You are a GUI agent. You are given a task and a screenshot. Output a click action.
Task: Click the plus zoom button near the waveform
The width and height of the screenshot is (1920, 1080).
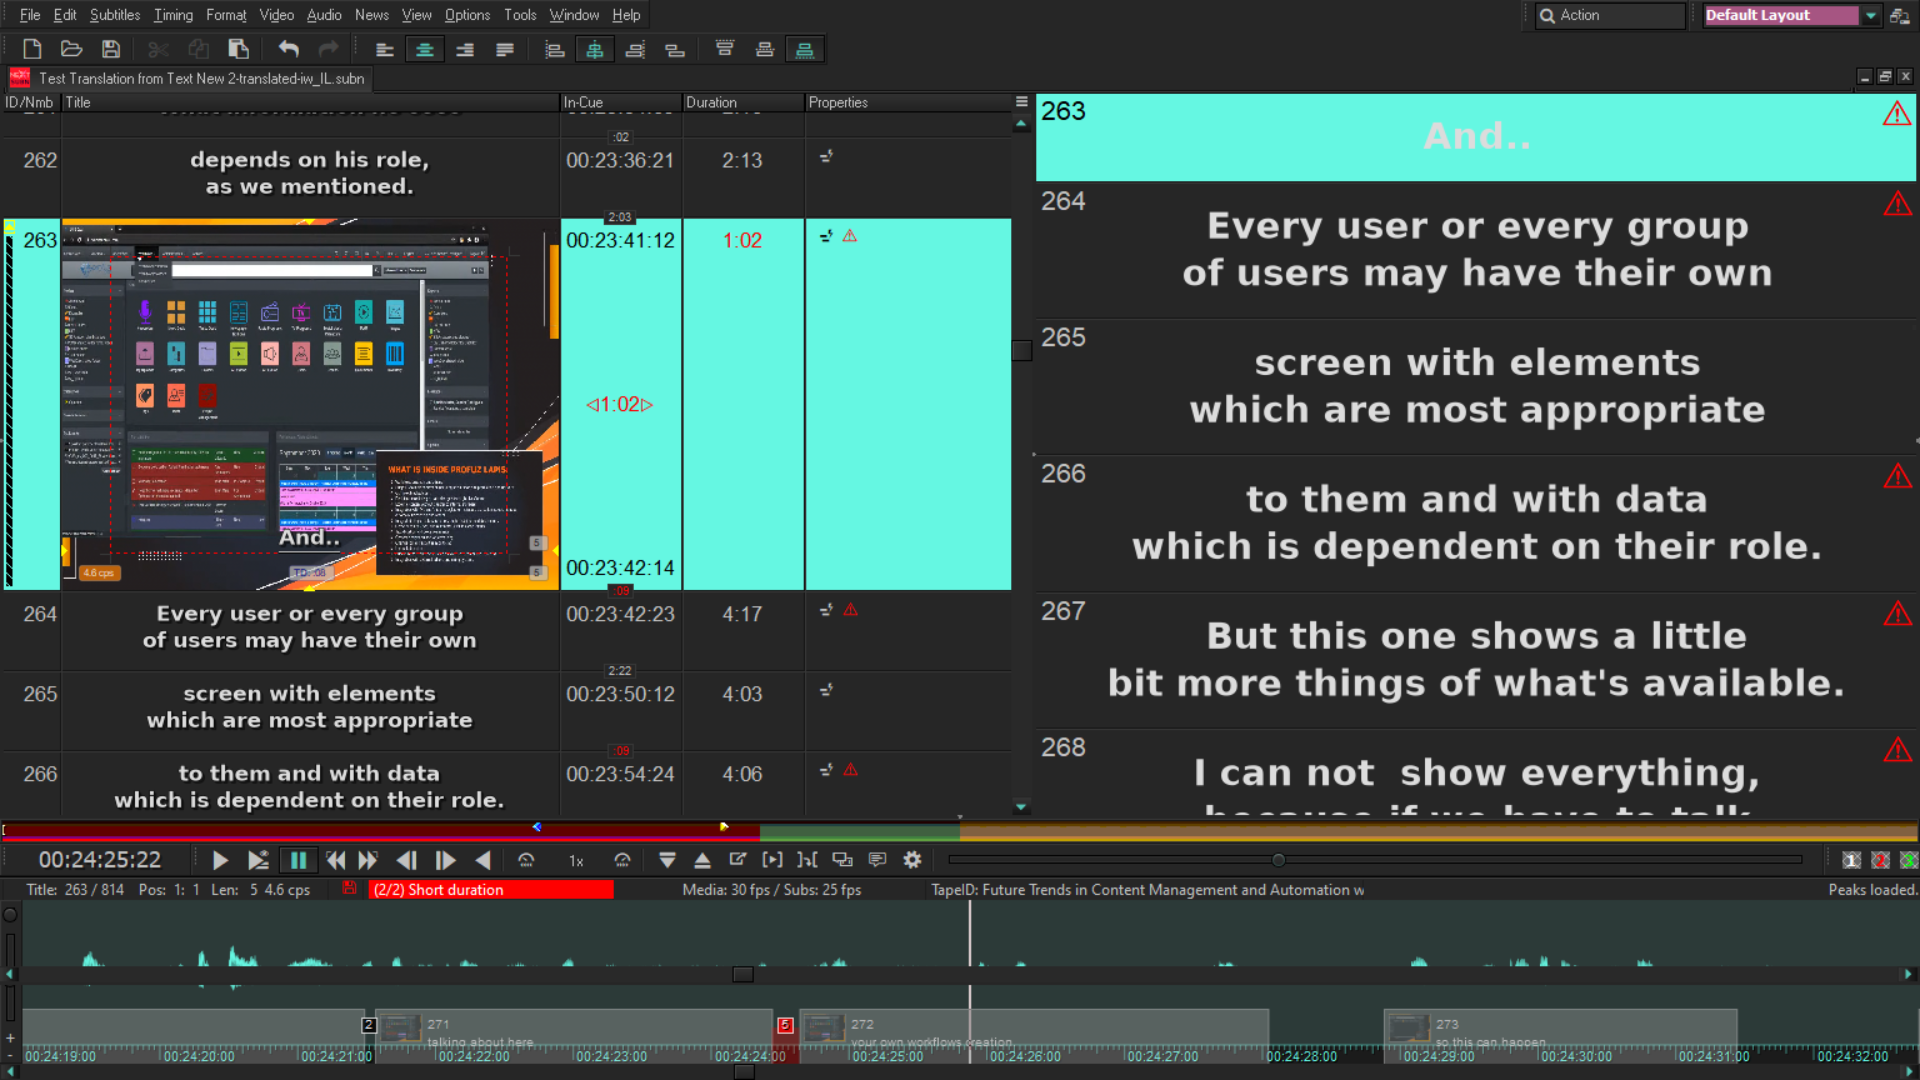point(10,1037)
